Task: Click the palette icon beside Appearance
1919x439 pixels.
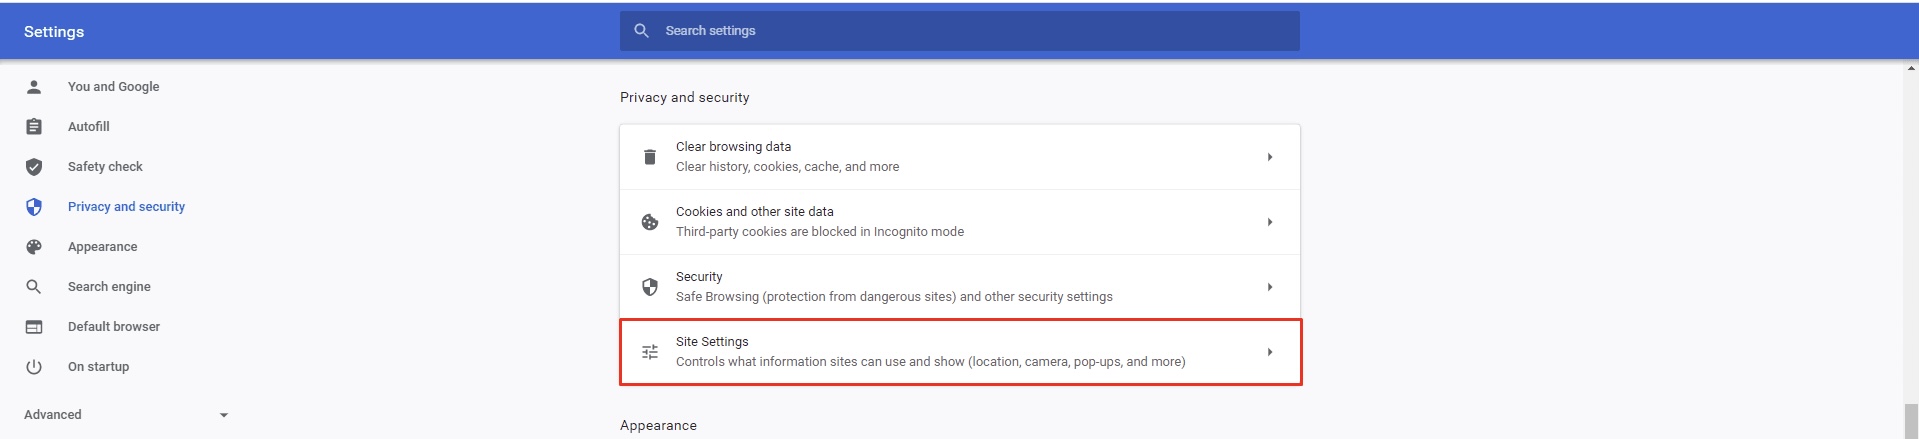Action: pyautogui.click(x=34, y=247)
